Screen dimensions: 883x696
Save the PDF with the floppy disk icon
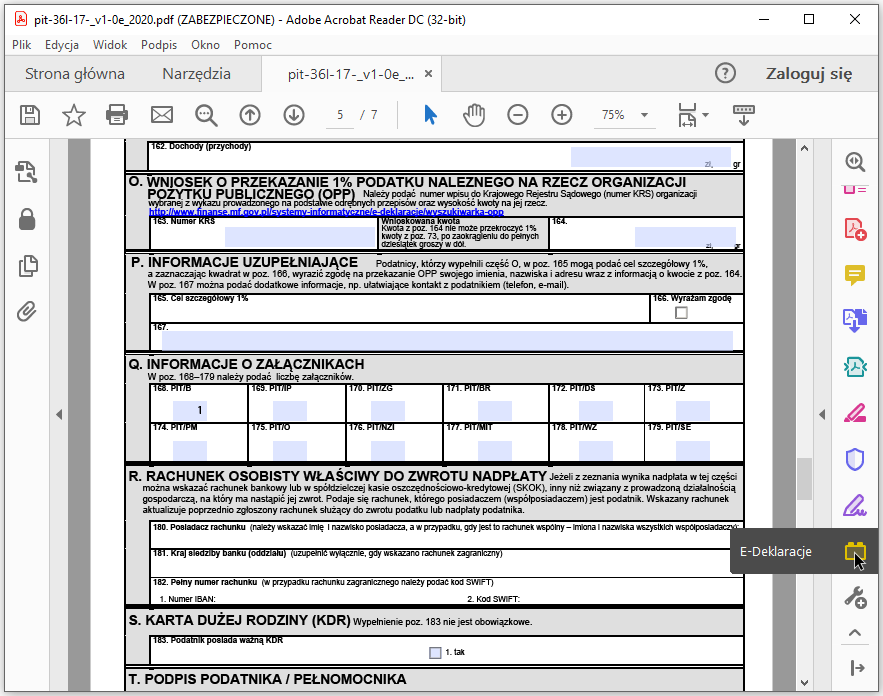30,115
